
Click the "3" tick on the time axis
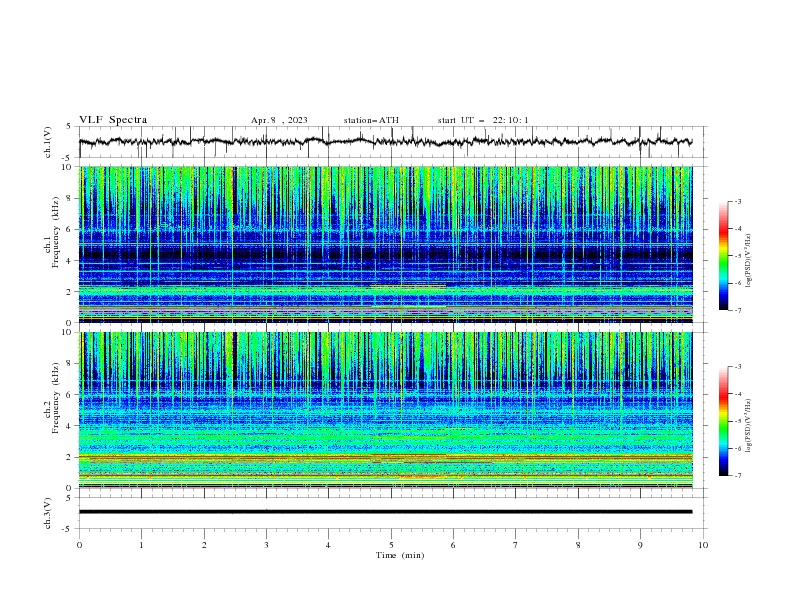pyautogui.click(x=266, y=545)
